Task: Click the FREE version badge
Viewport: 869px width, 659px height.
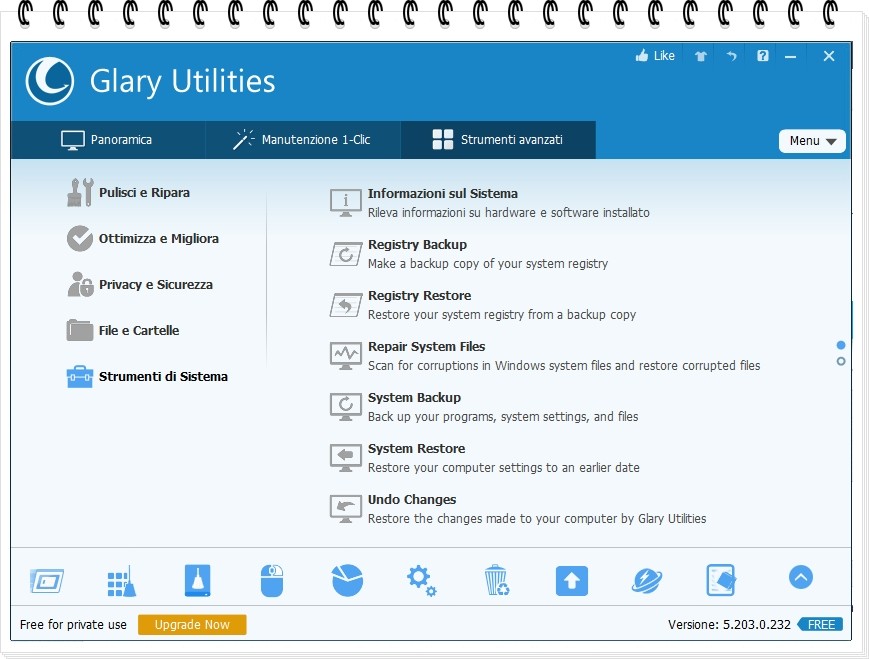Action: click(821, 625)
